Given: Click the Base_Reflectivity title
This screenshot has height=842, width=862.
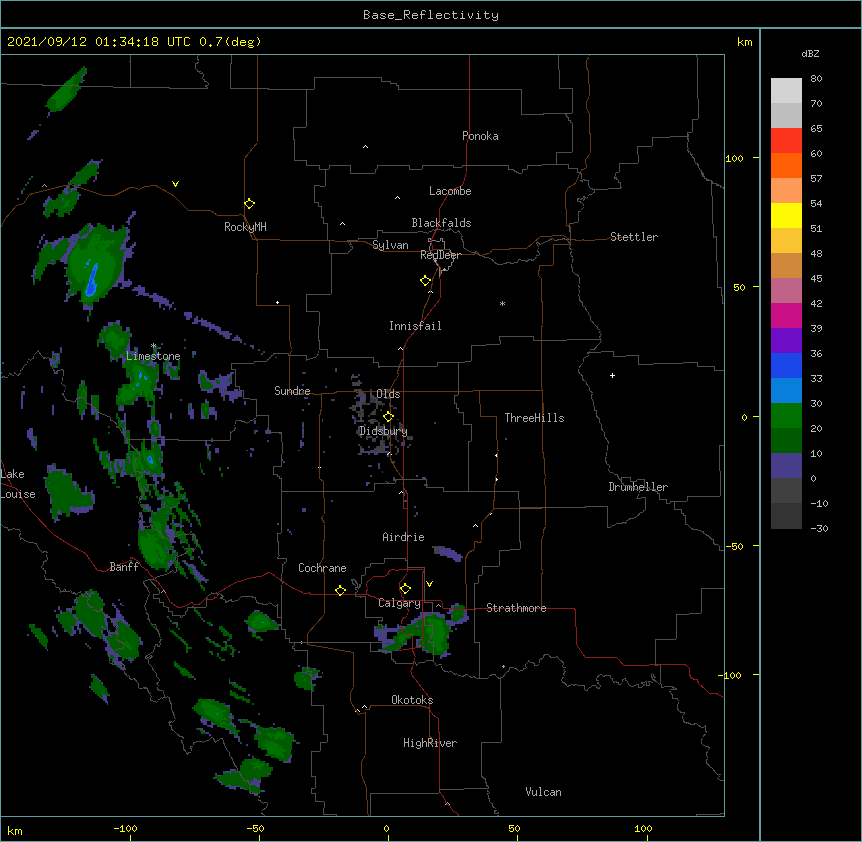Looking at the screenshot, I should (431, 15).
